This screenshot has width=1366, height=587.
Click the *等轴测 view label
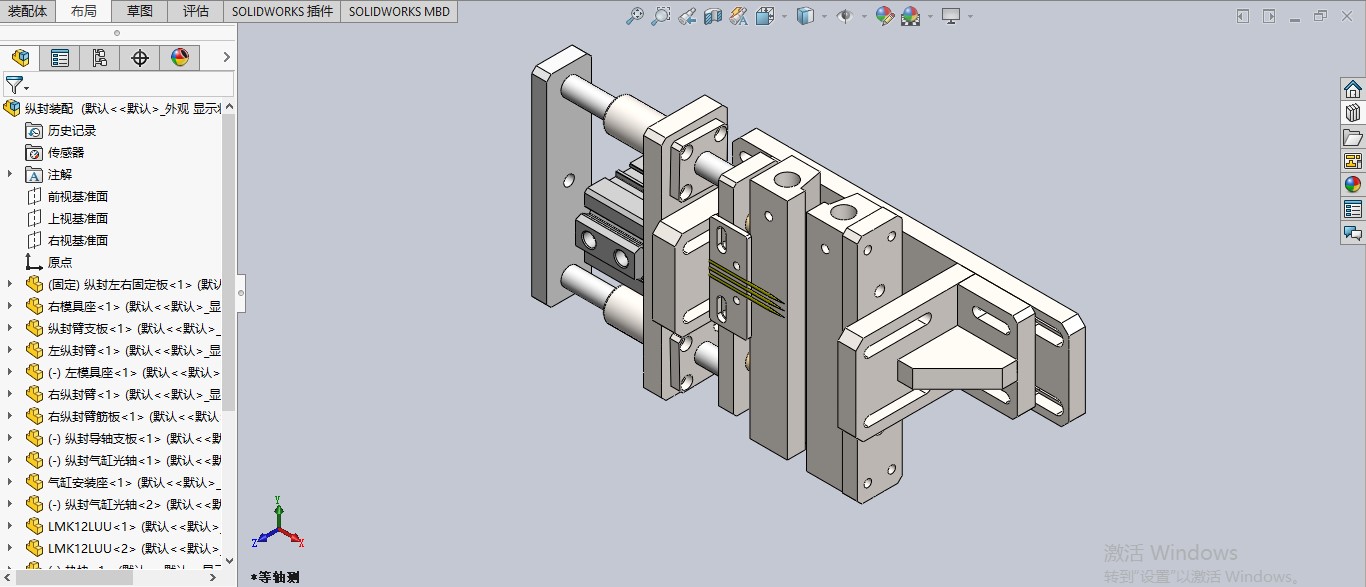(275, 577)
